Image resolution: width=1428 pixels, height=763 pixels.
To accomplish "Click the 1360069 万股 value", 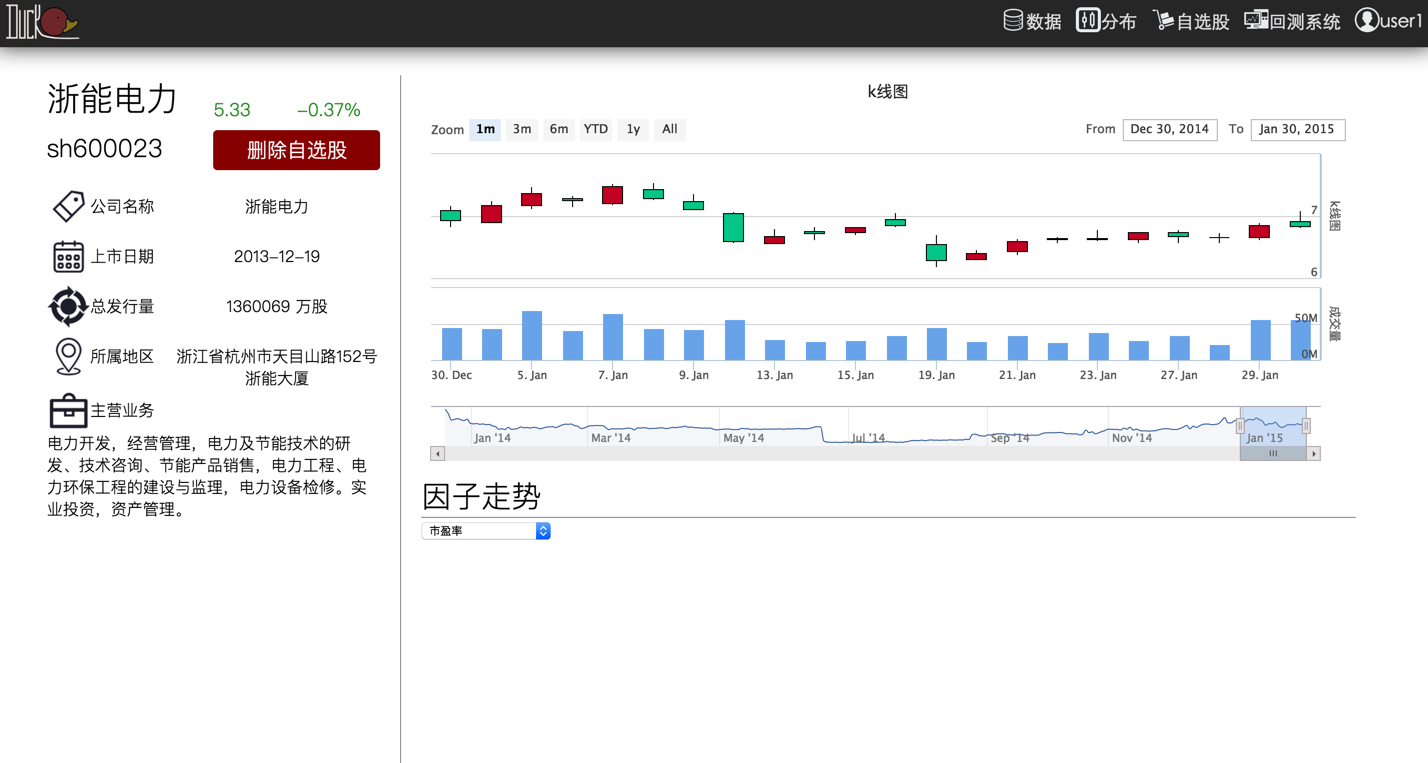I will pyautogui.click(x=277, y=307).
